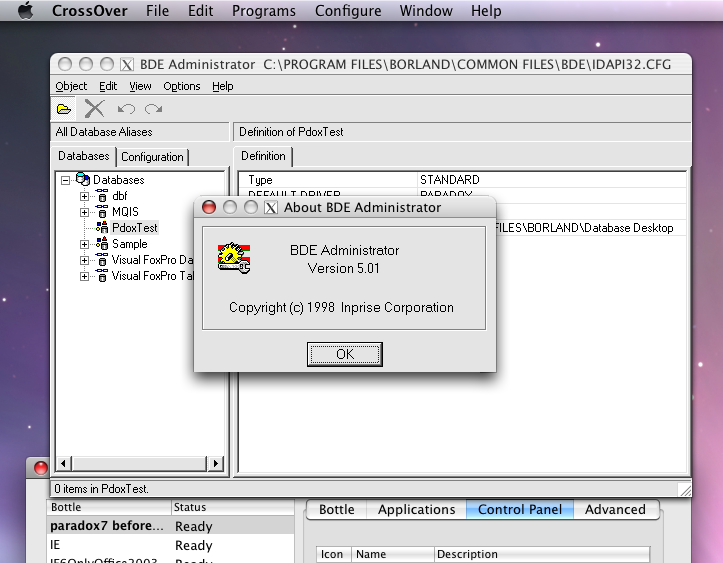Close the About BDE Administrator dialog
723x563 pixels.
[x=209, y=207]
